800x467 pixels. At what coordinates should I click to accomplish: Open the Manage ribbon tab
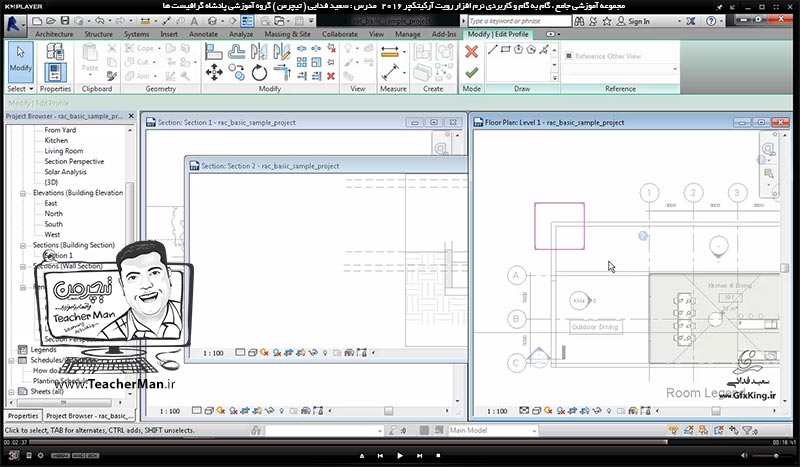click(x=408, y=34)
